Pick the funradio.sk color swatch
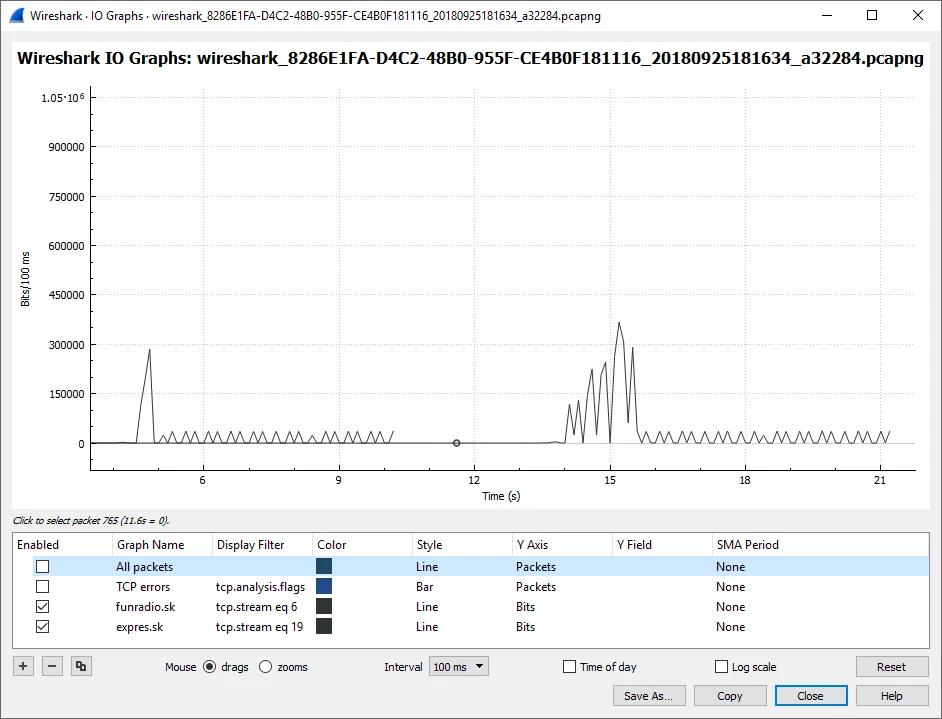Viewport: 942px width, 719px height. click(324, 607)
